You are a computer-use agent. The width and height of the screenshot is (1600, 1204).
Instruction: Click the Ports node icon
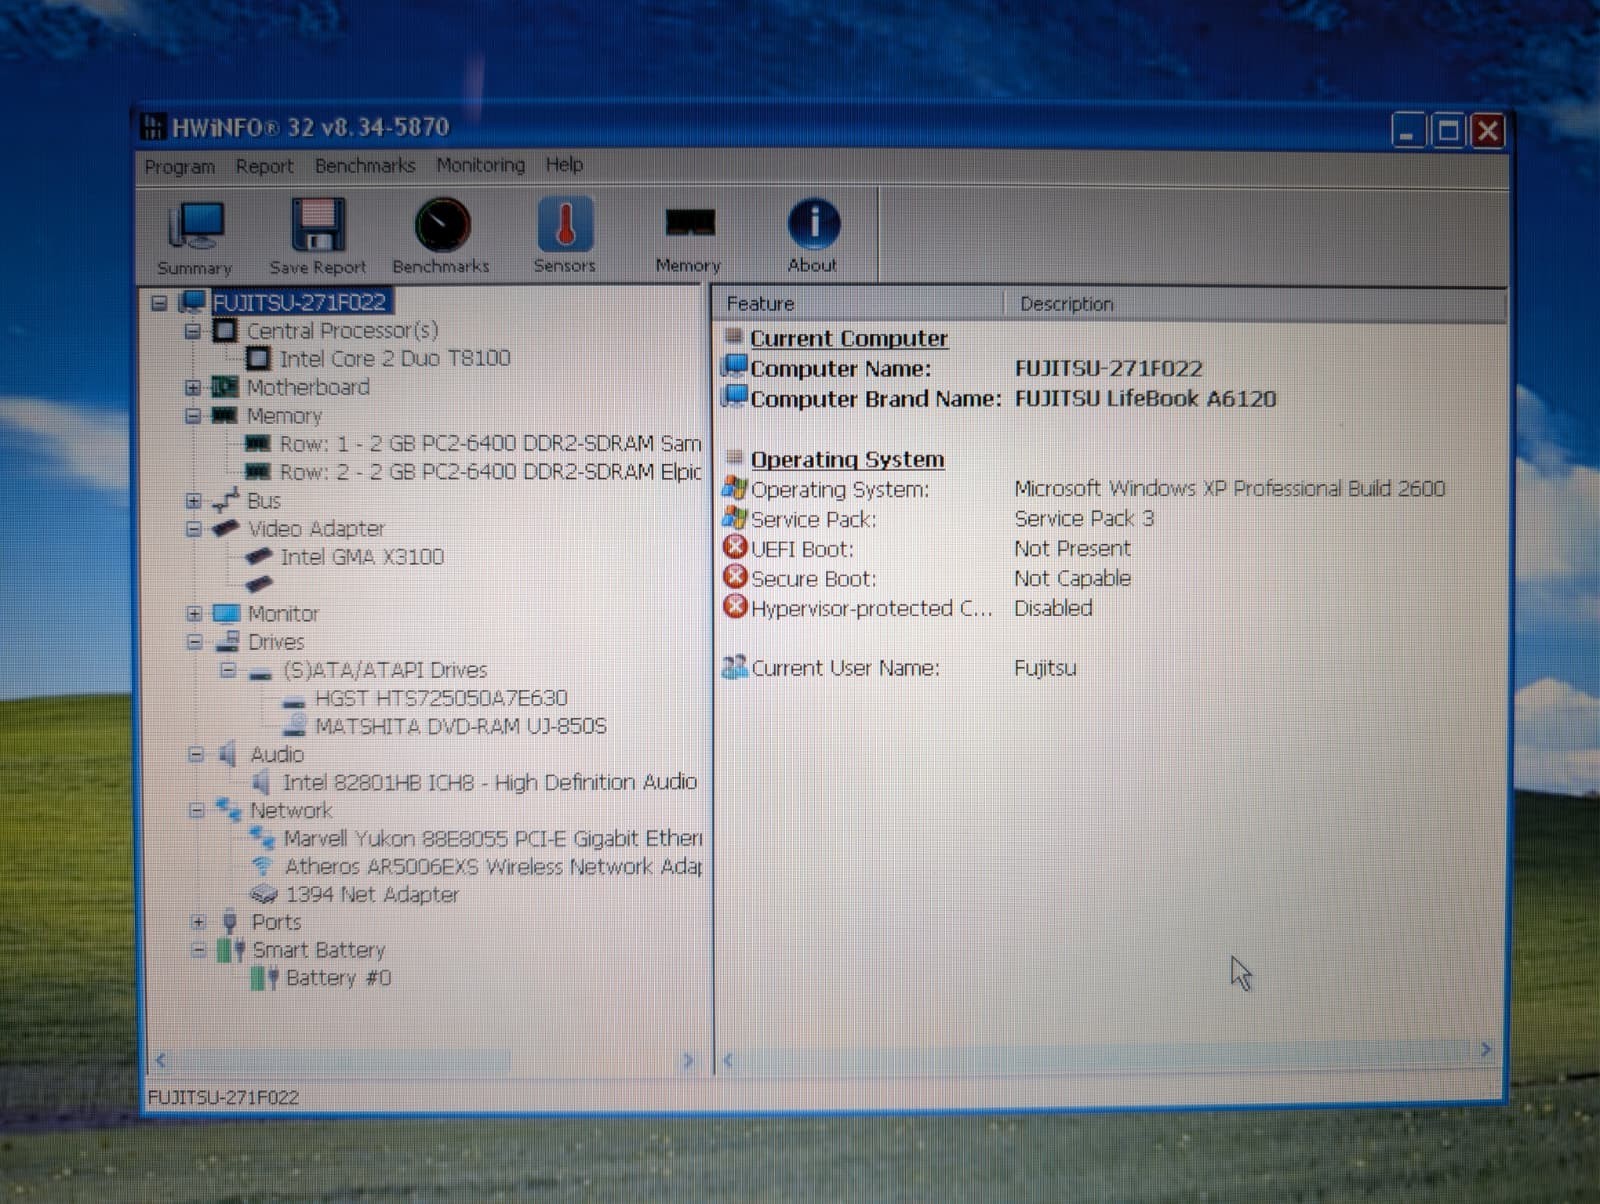tap(231, 921)
